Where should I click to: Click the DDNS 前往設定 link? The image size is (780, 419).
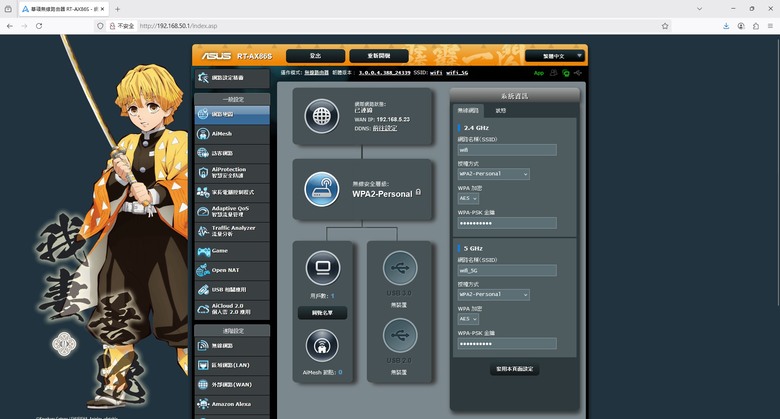(385, 128)
